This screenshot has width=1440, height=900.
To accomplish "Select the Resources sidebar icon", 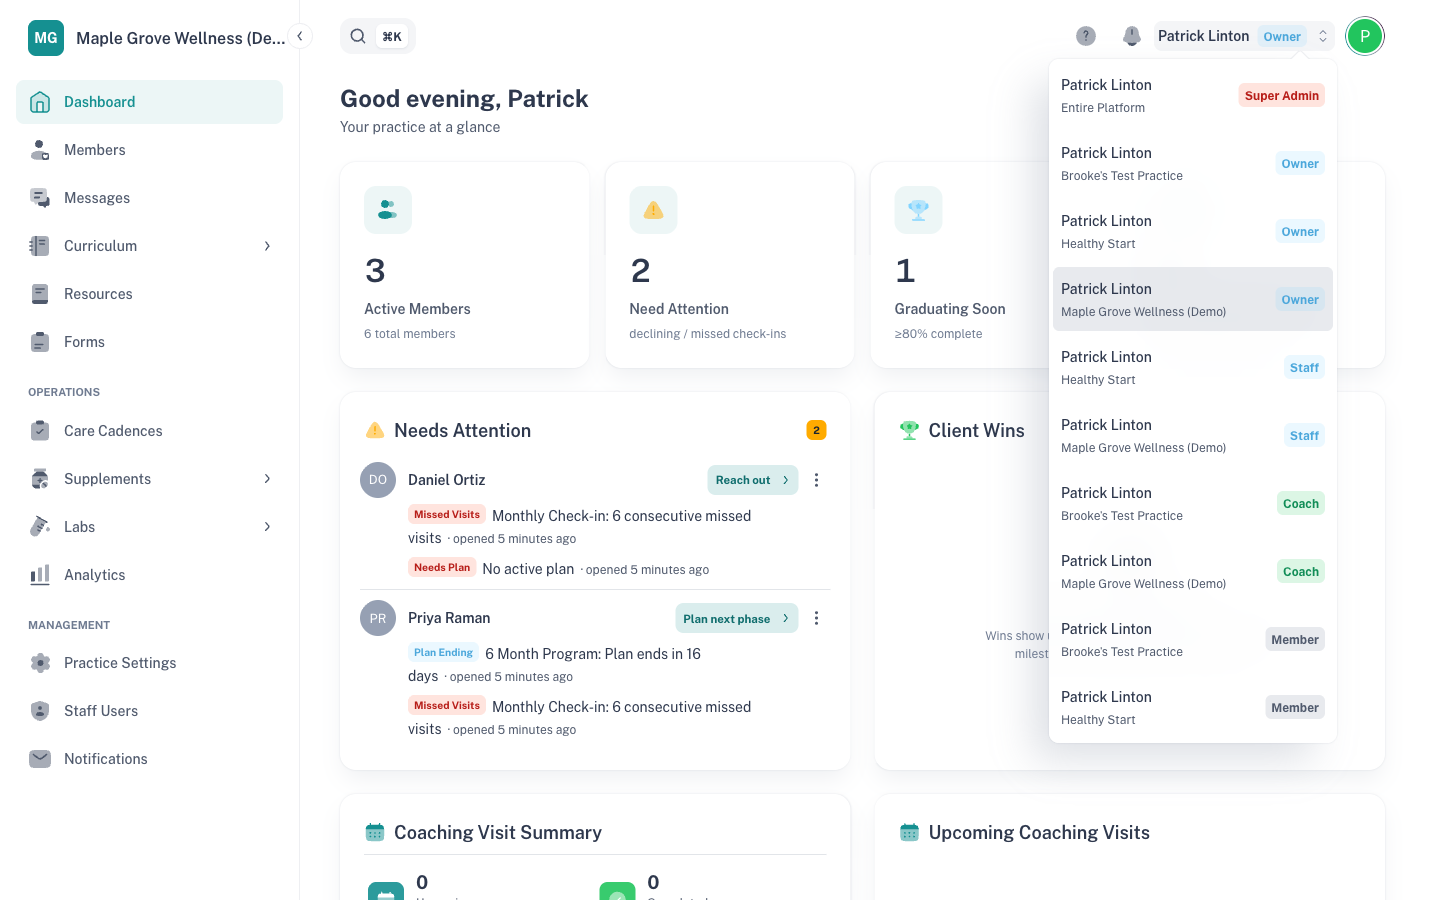I will 40,294.
